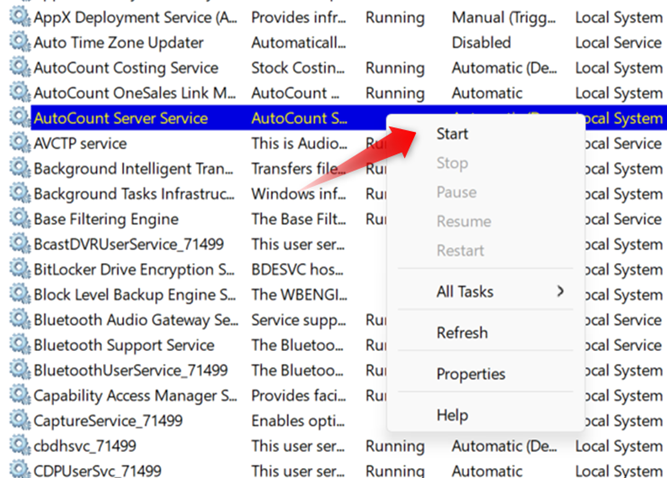Screen dimensions: 667x478
Task: Click Help in the context menu
Action: pos(452,415)
